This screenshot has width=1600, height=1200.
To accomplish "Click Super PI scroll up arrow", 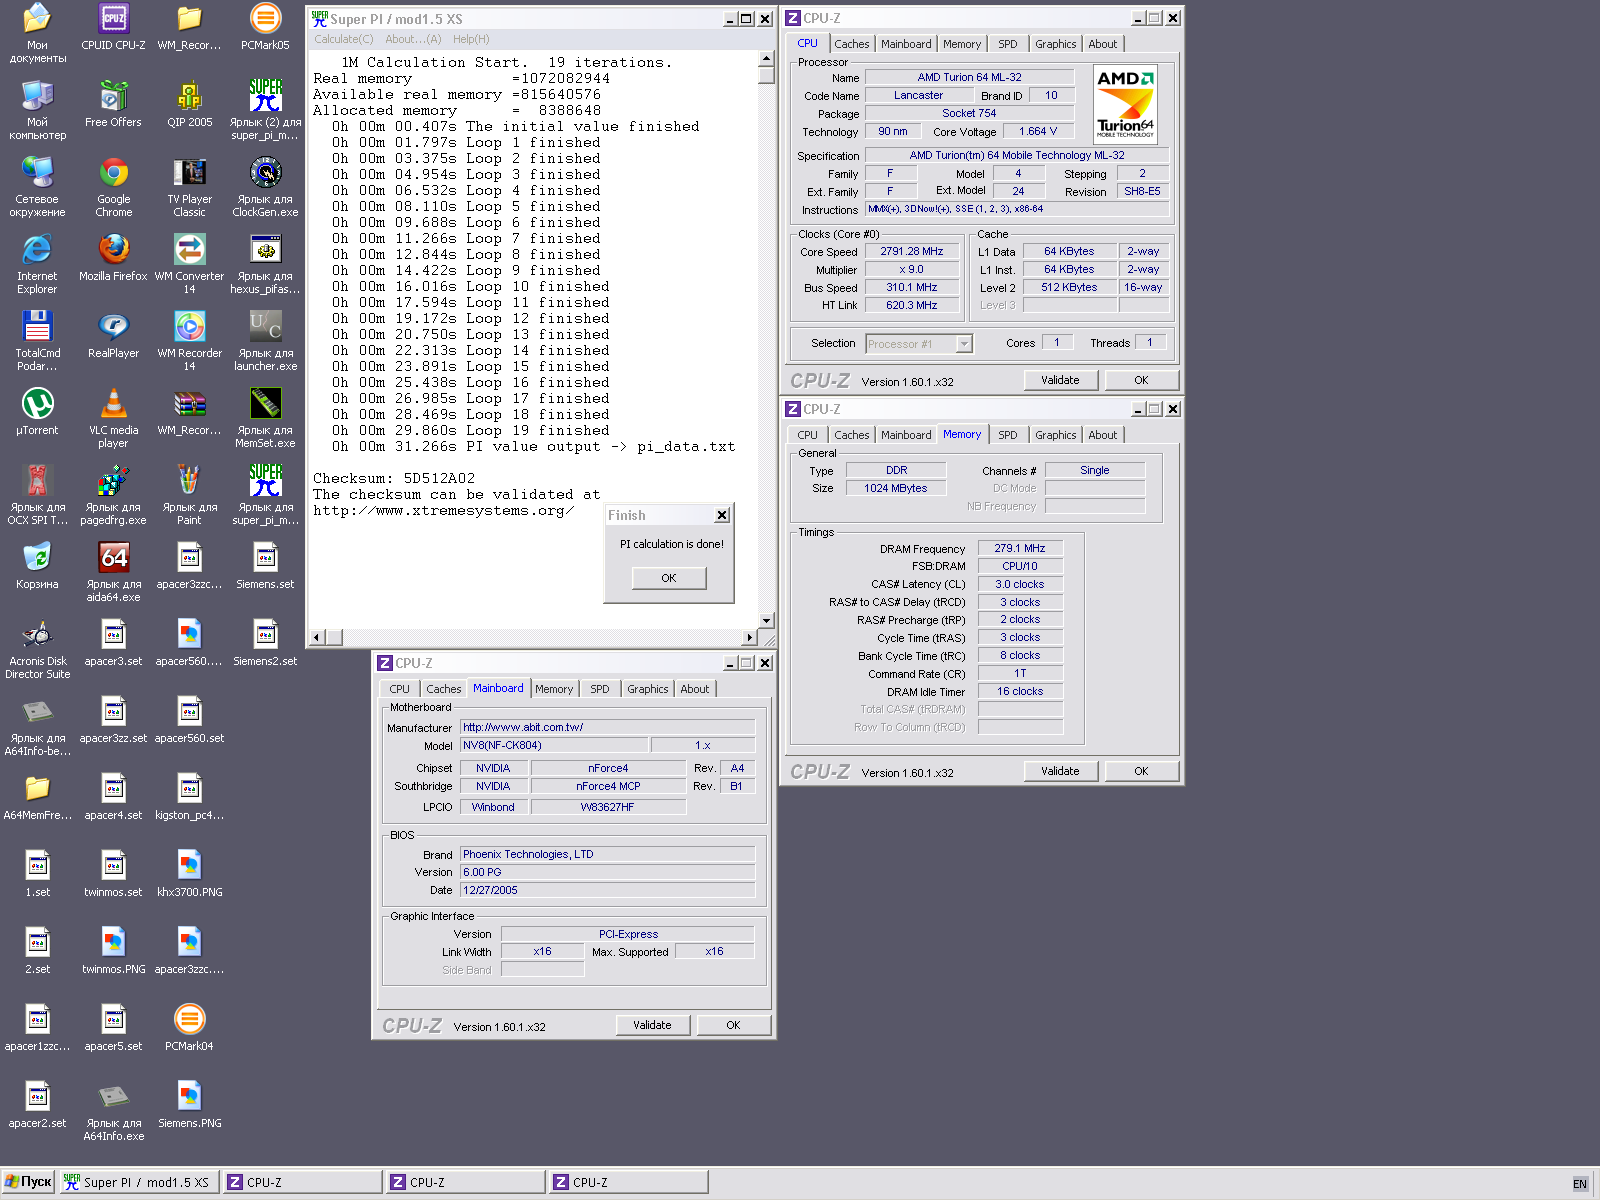I will [766, 58].
